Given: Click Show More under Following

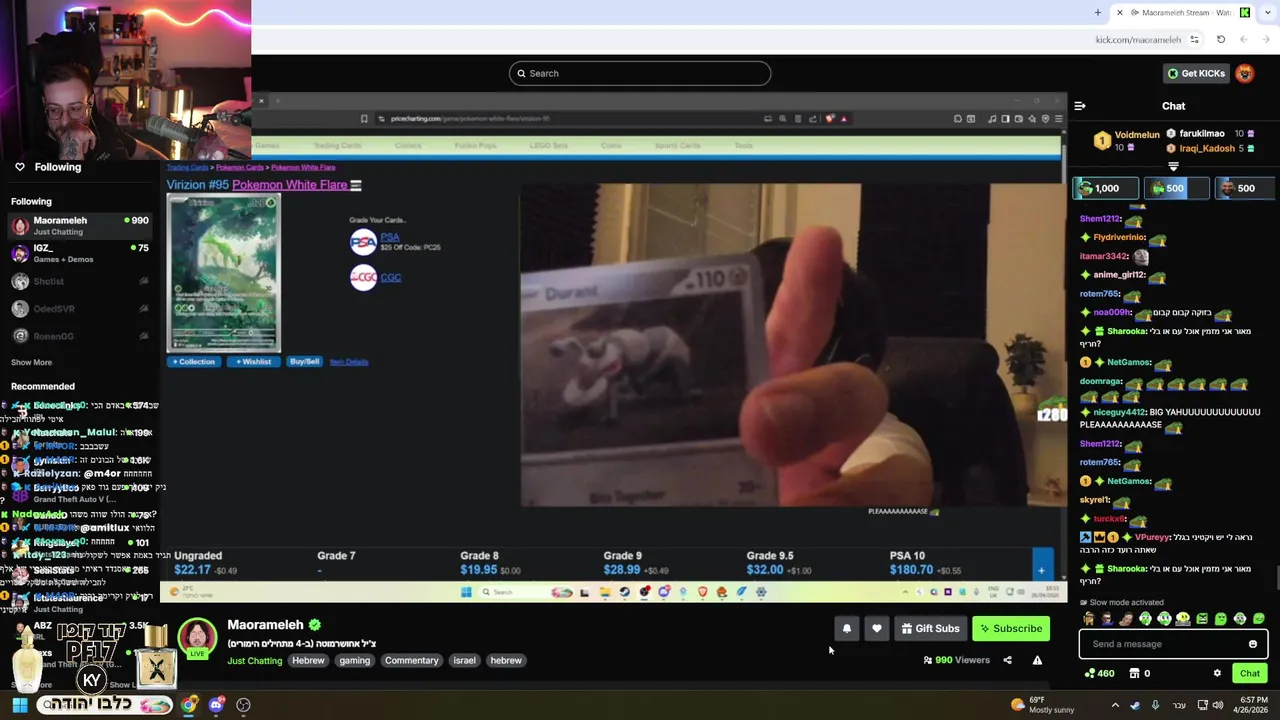Looking at the screenshot, I should point(31,362).
